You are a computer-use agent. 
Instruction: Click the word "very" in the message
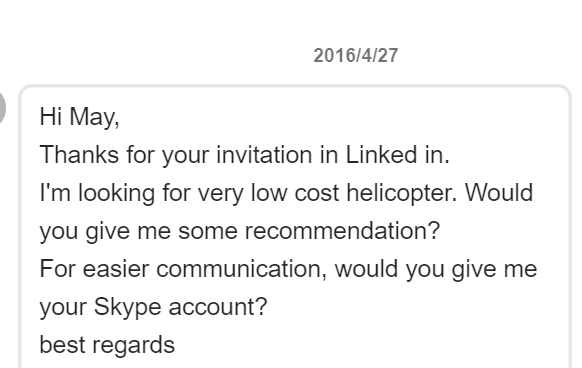point(220,194)
